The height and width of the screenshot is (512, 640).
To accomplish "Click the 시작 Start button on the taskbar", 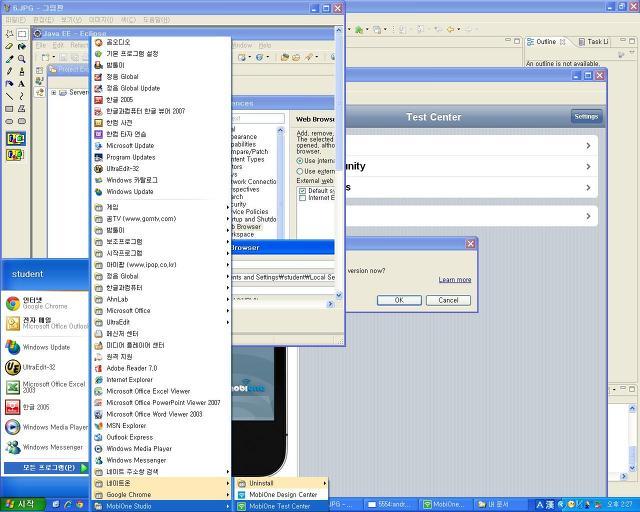I will (20, 505).
